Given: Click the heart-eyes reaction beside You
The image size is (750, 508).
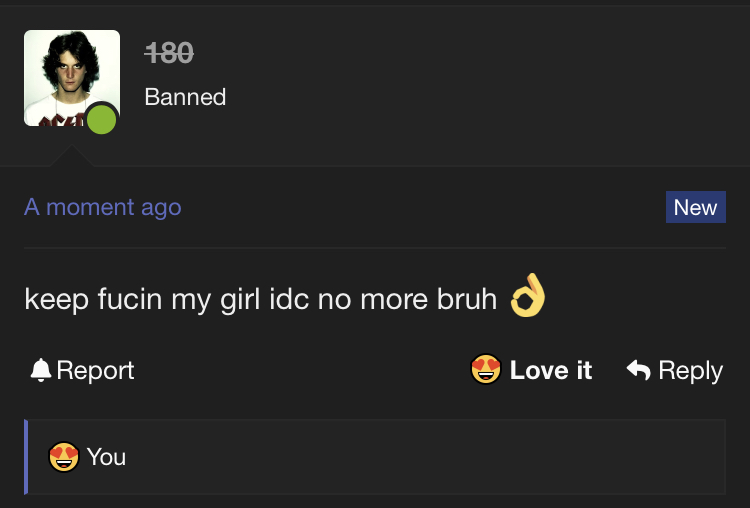Looking at the screenshot, I should pyautogui.click(x=64, y=456).
